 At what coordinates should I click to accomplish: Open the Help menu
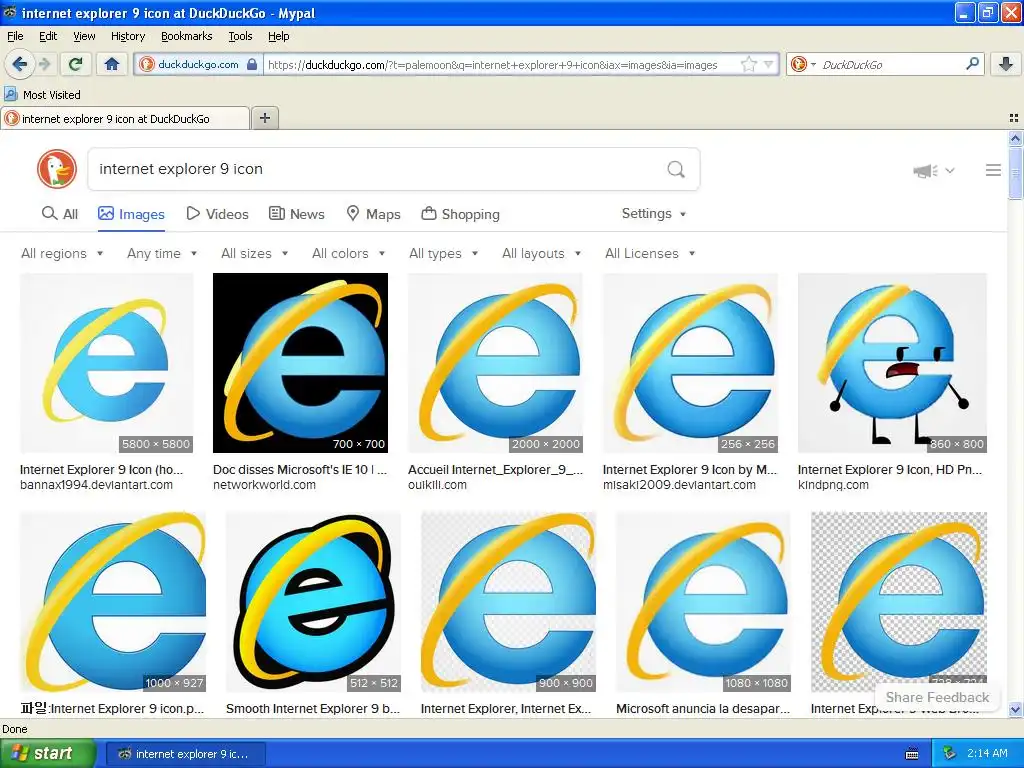point(278,36)
